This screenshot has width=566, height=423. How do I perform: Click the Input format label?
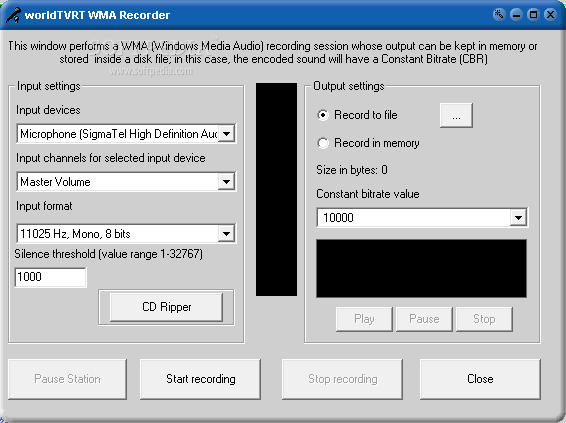pyautogui.click(x=44, y=206)
